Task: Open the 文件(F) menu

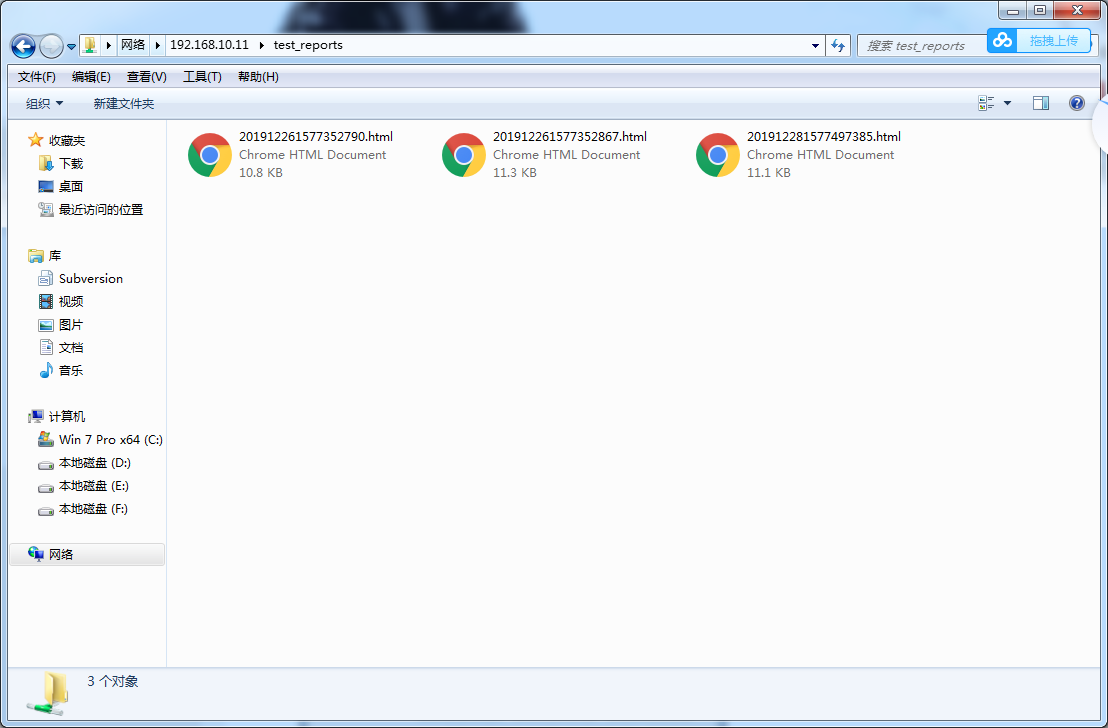Action: click(x=37, y=76)
